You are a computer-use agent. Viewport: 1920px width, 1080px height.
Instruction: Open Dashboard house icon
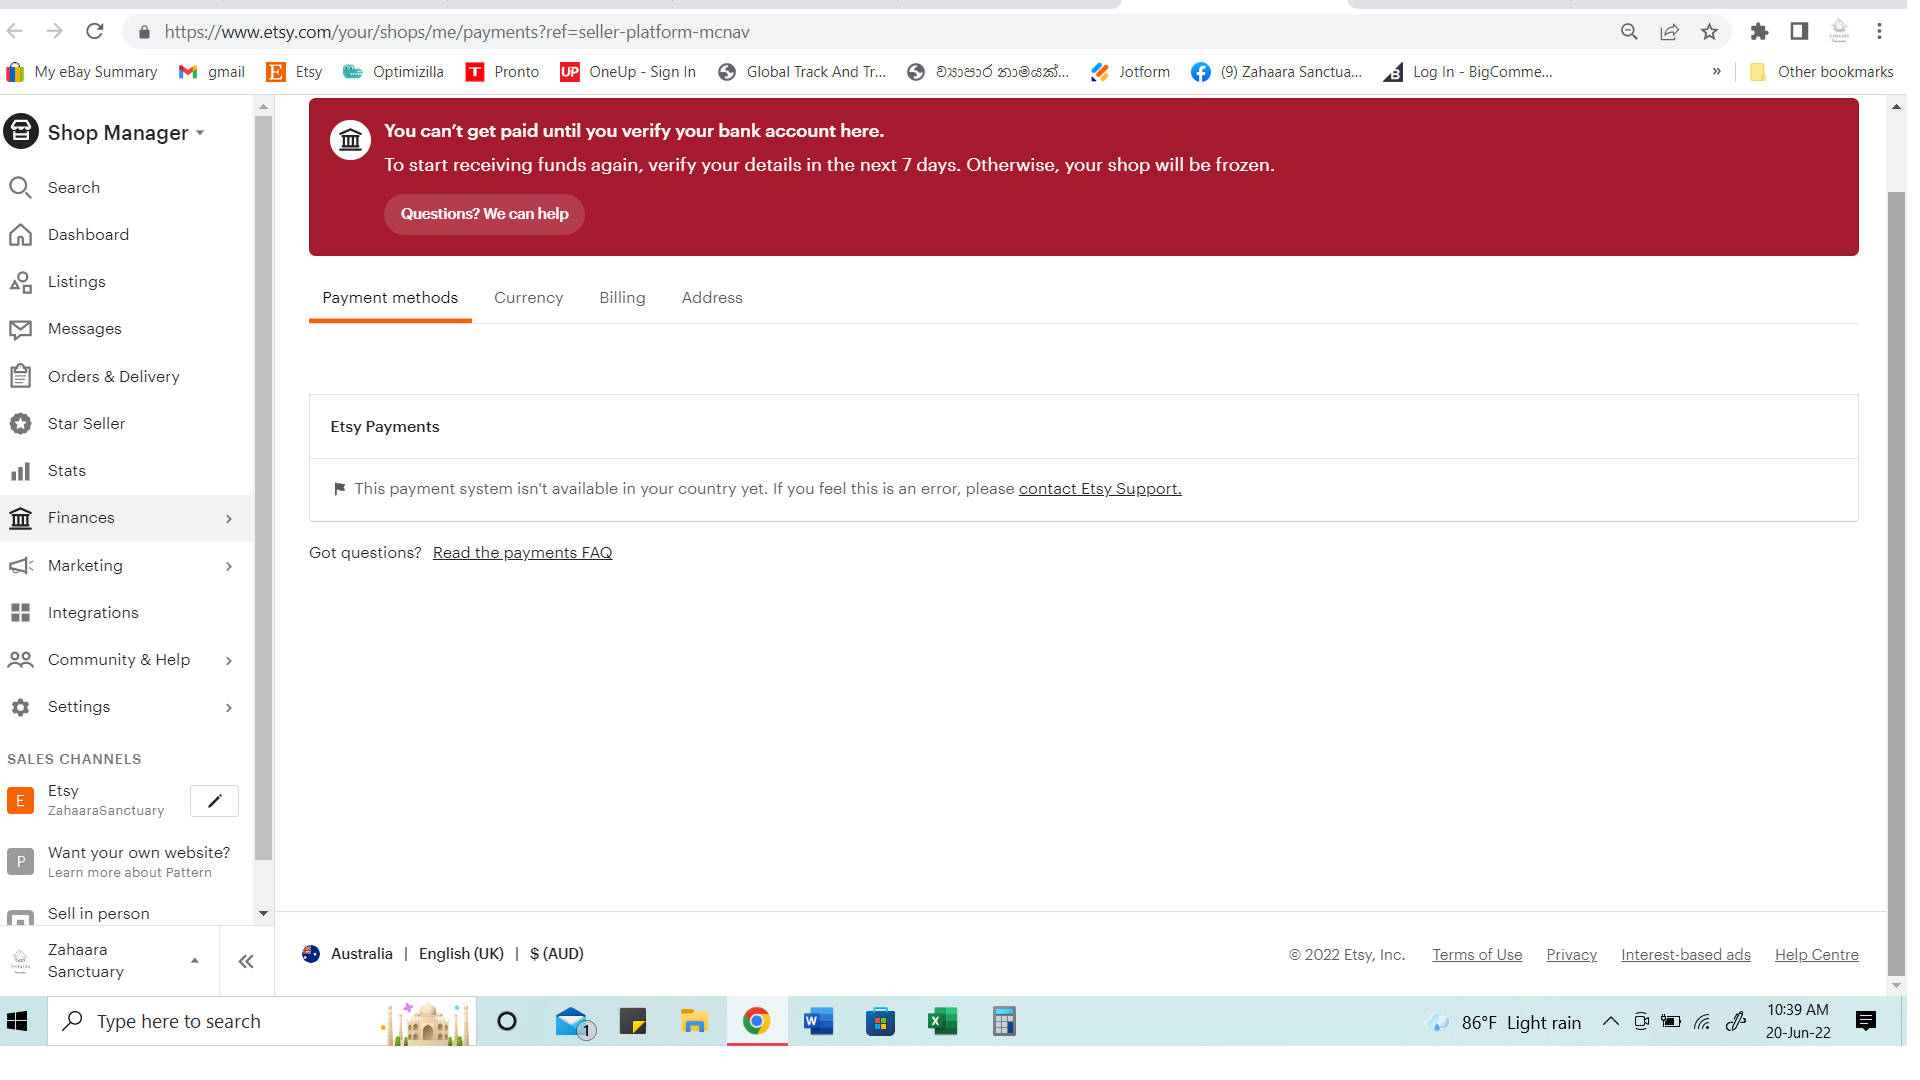[x=20, y=234]
